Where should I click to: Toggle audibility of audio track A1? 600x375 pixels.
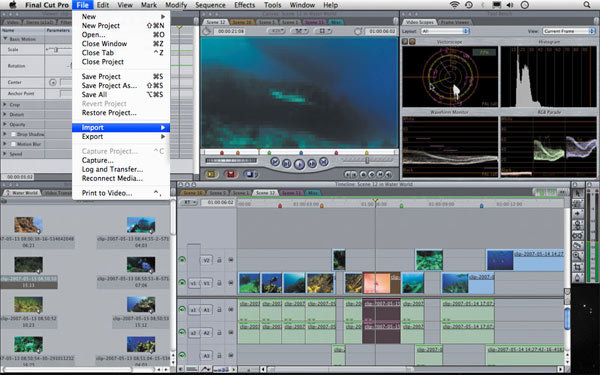tap(182, 309)
